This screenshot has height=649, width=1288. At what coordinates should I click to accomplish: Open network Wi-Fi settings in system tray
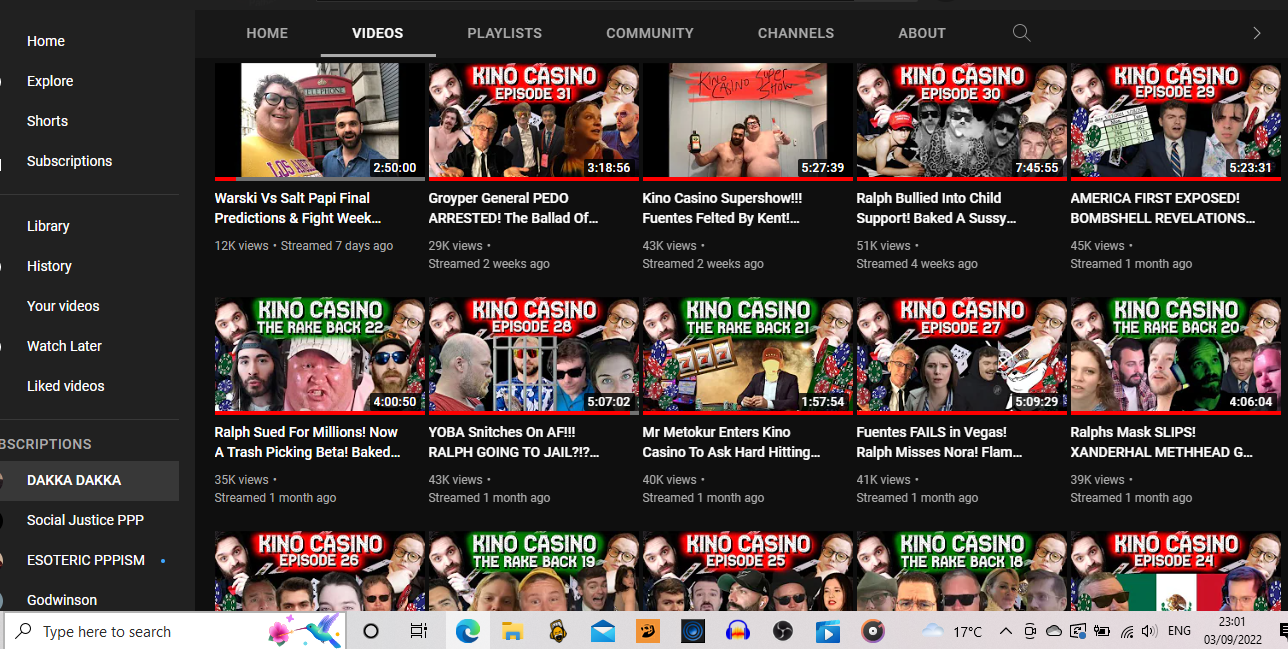[x=1127, y=631]
